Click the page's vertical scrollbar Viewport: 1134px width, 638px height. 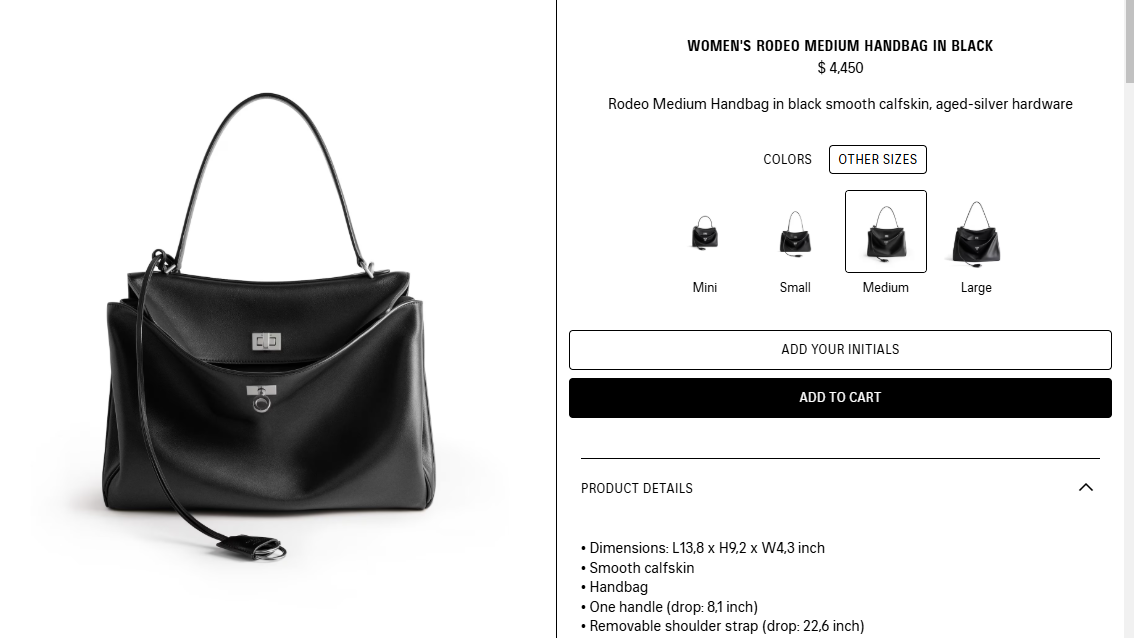tap(1129, 319)
